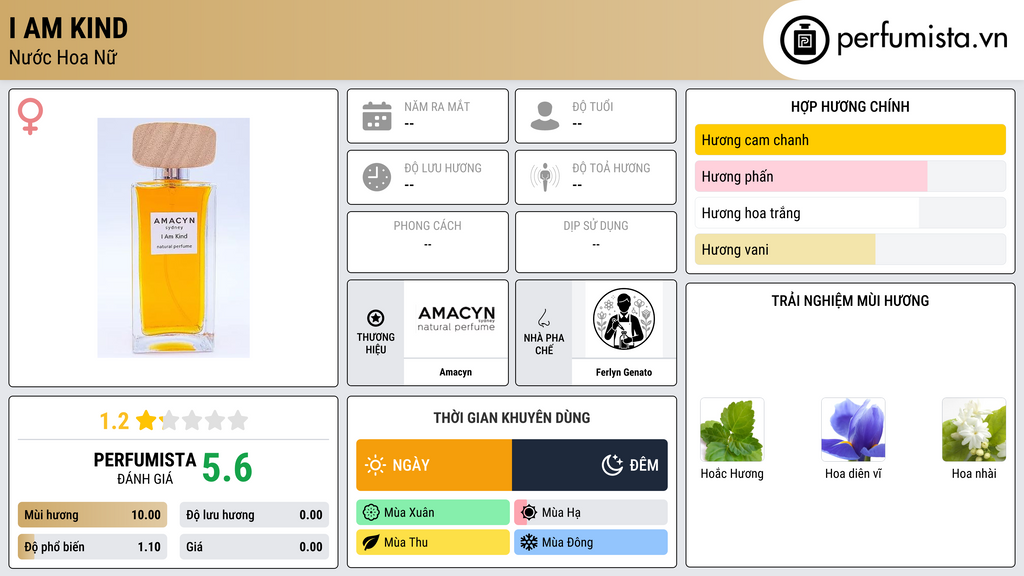
Task: Click the Hương phấn accord bar
Action: (850, 176)
